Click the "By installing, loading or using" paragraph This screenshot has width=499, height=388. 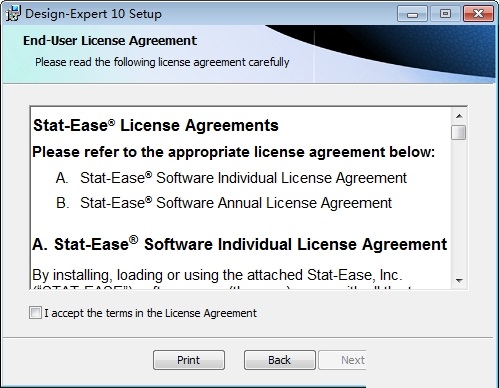217,275
